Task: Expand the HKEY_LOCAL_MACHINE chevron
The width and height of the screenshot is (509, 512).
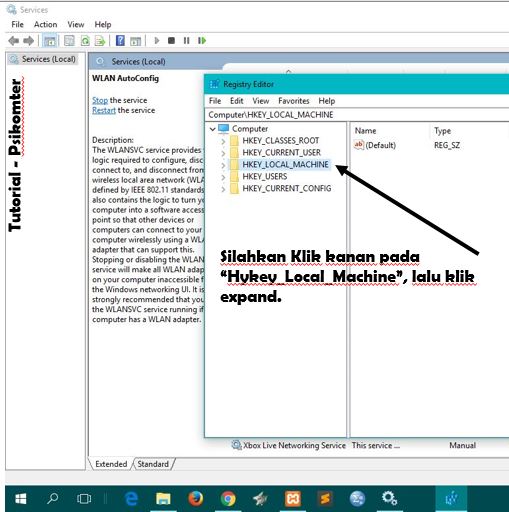Action: pos(223,165)
